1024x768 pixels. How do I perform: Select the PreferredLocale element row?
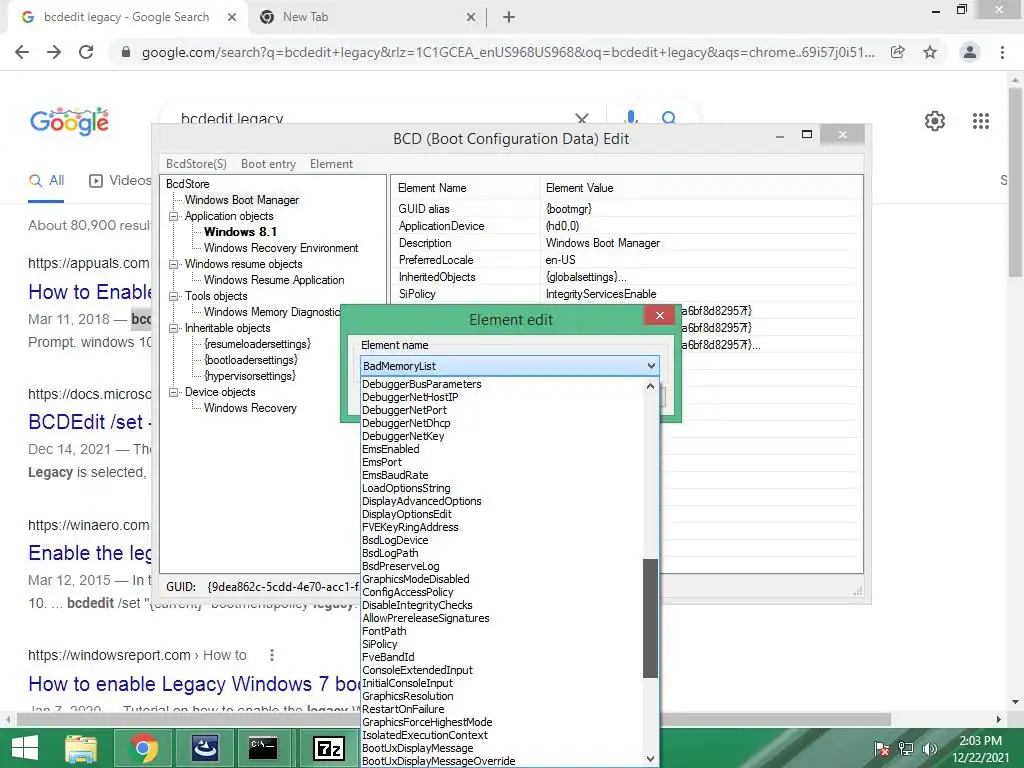pyautogui.click(x=627, y=260)
